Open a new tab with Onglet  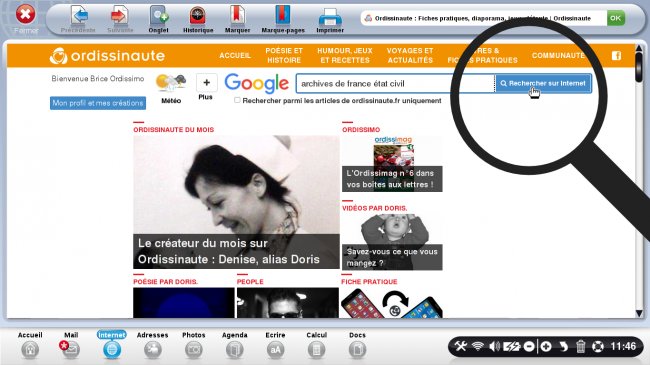[x=158, y=19]
